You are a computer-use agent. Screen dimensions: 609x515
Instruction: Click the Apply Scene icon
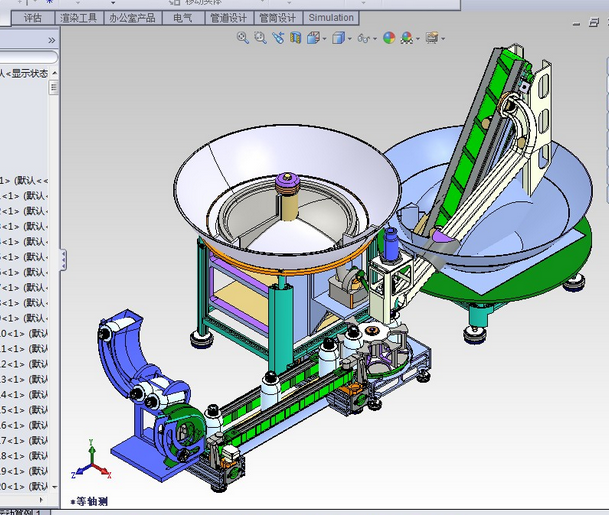[407, 38]
